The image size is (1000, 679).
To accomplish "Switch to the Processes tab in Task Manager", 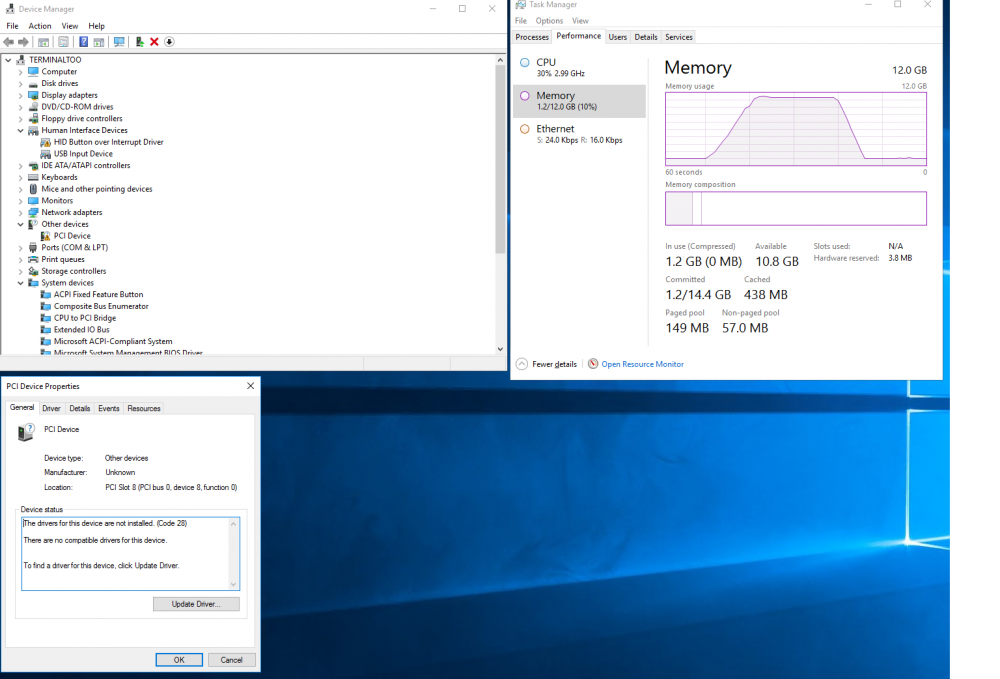I will click(x=532, y=37).
